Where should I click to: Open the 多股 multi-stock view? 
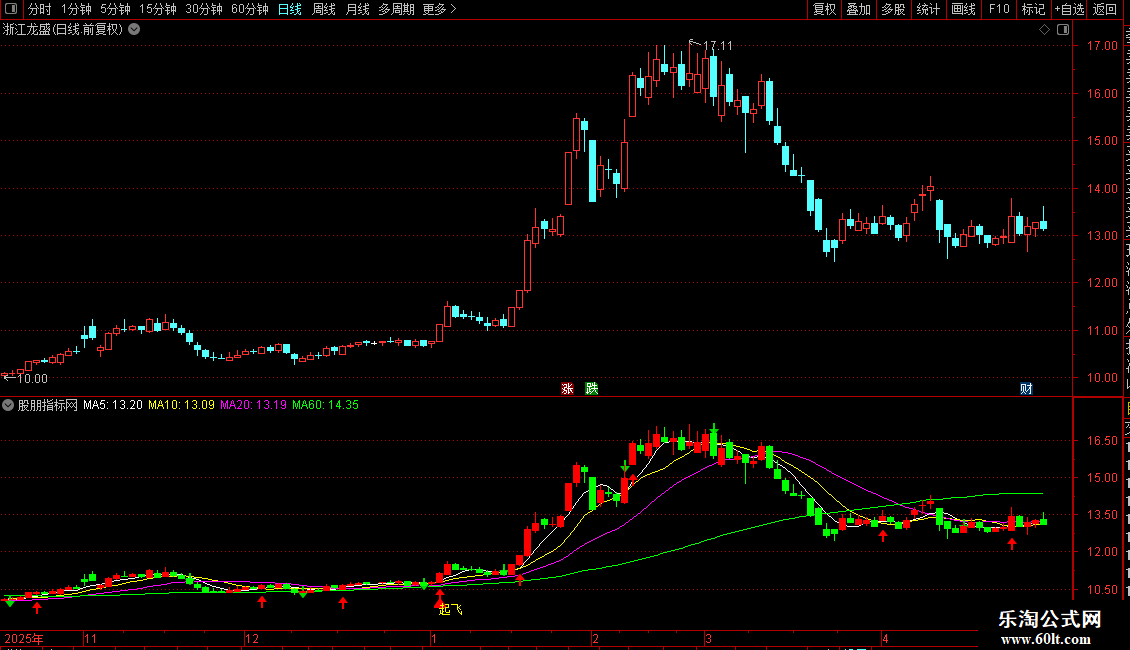893,9
